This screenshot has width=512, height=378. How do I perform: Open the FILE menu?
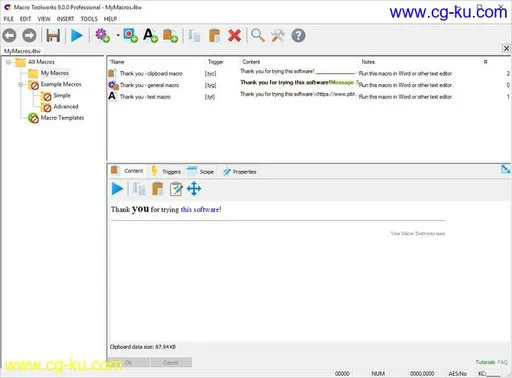pos(9,19)
